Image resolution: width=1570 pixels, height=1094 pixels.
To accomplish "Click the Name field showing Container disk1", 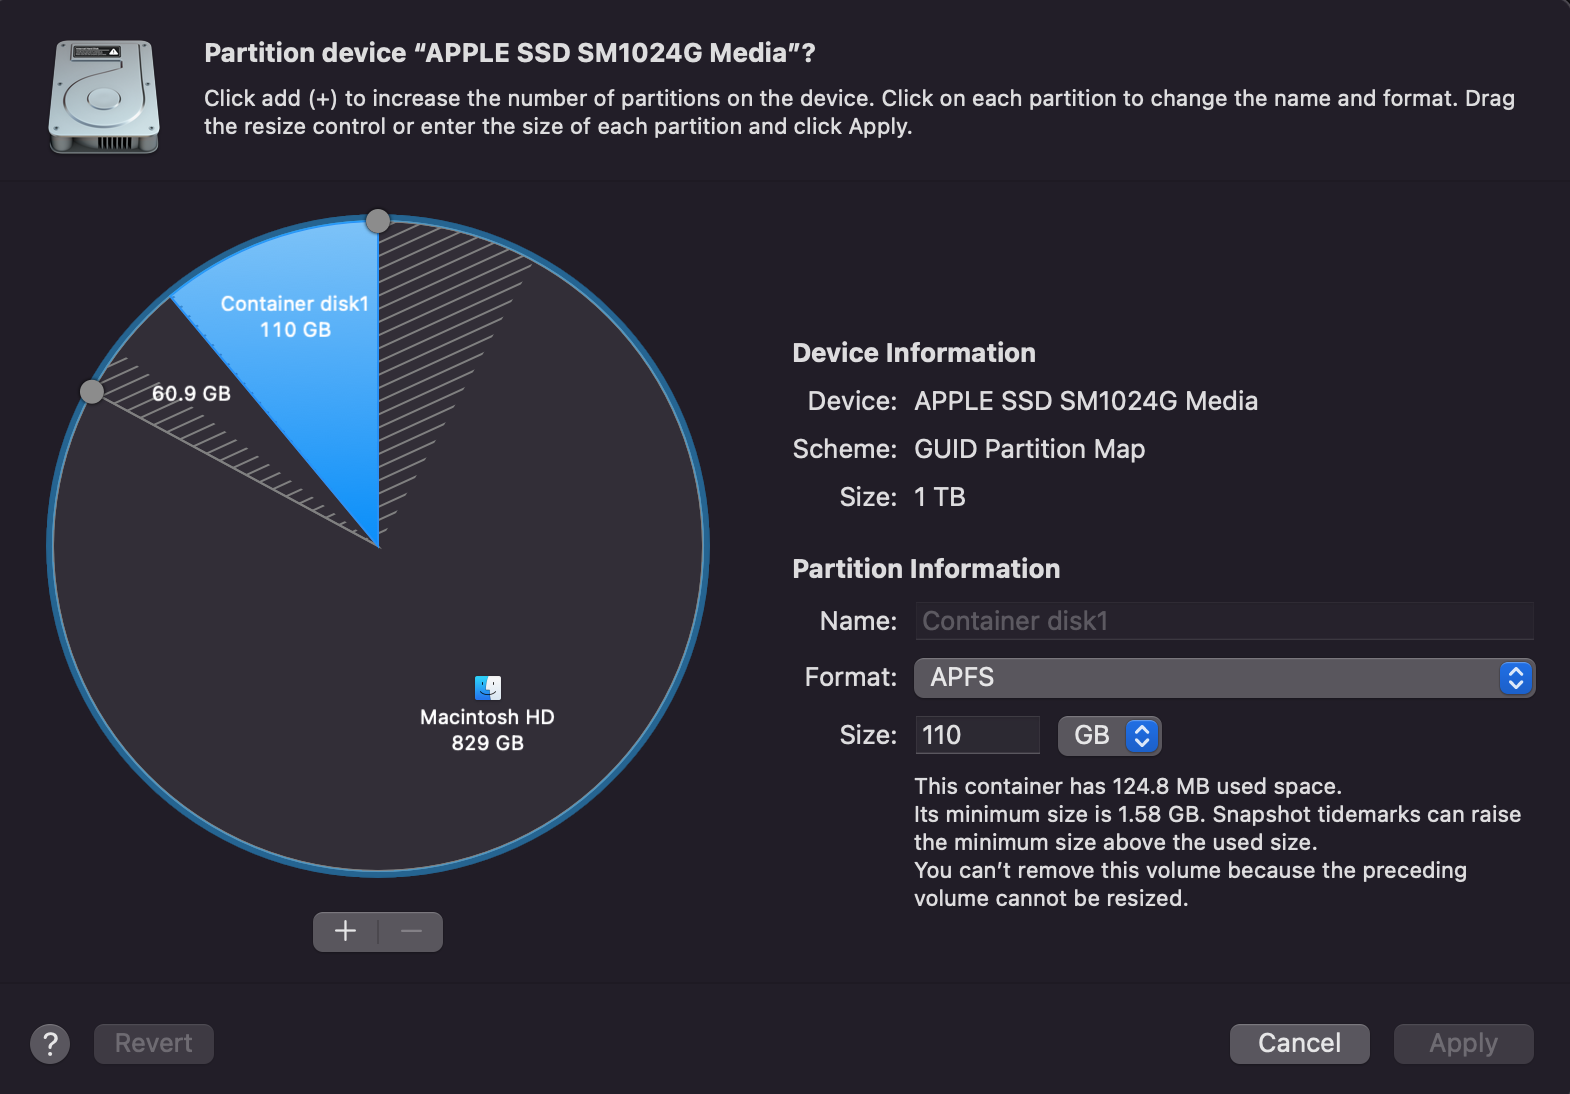I will coord(1224,621).
